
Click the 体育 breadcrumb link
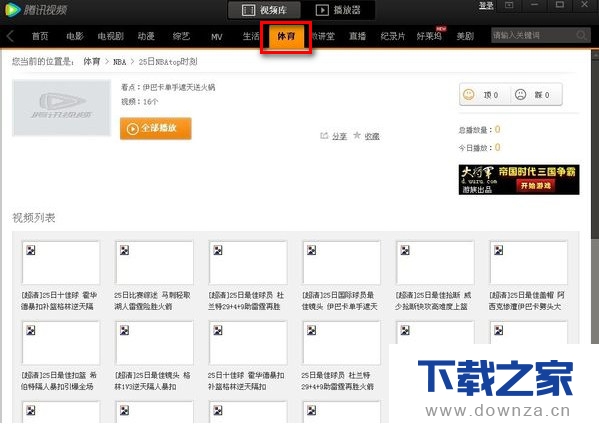click(x=92, y=62)
